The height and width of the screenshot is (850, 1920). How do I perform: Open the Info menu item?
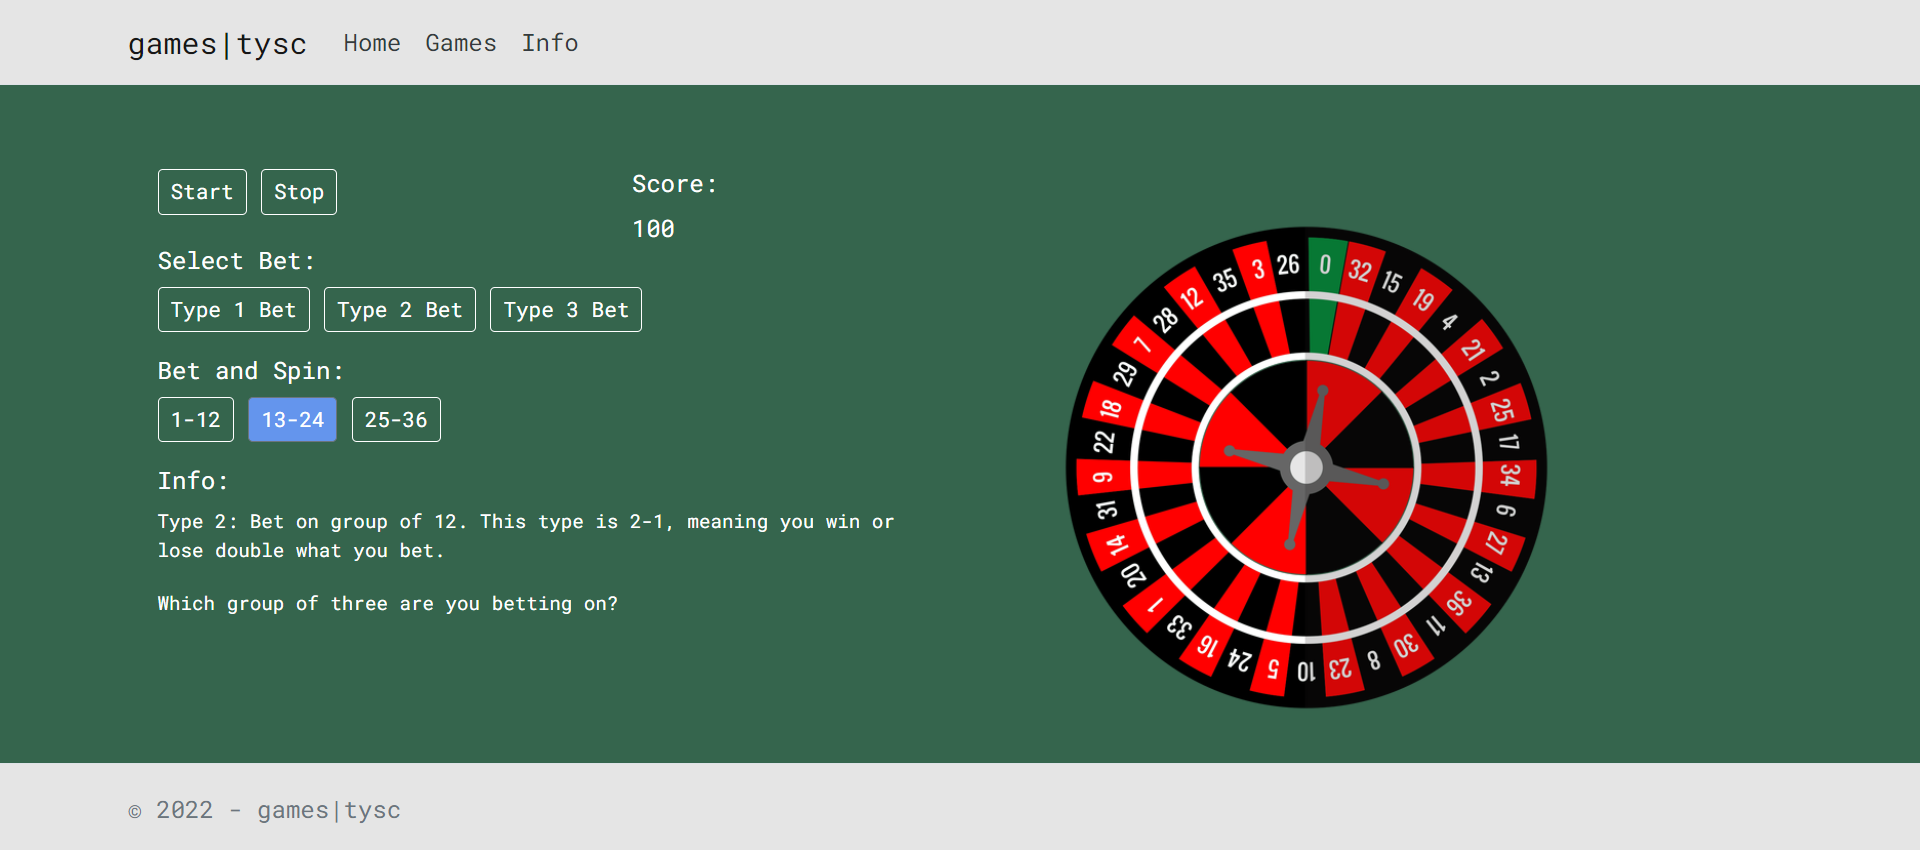(x=550, y=43)
